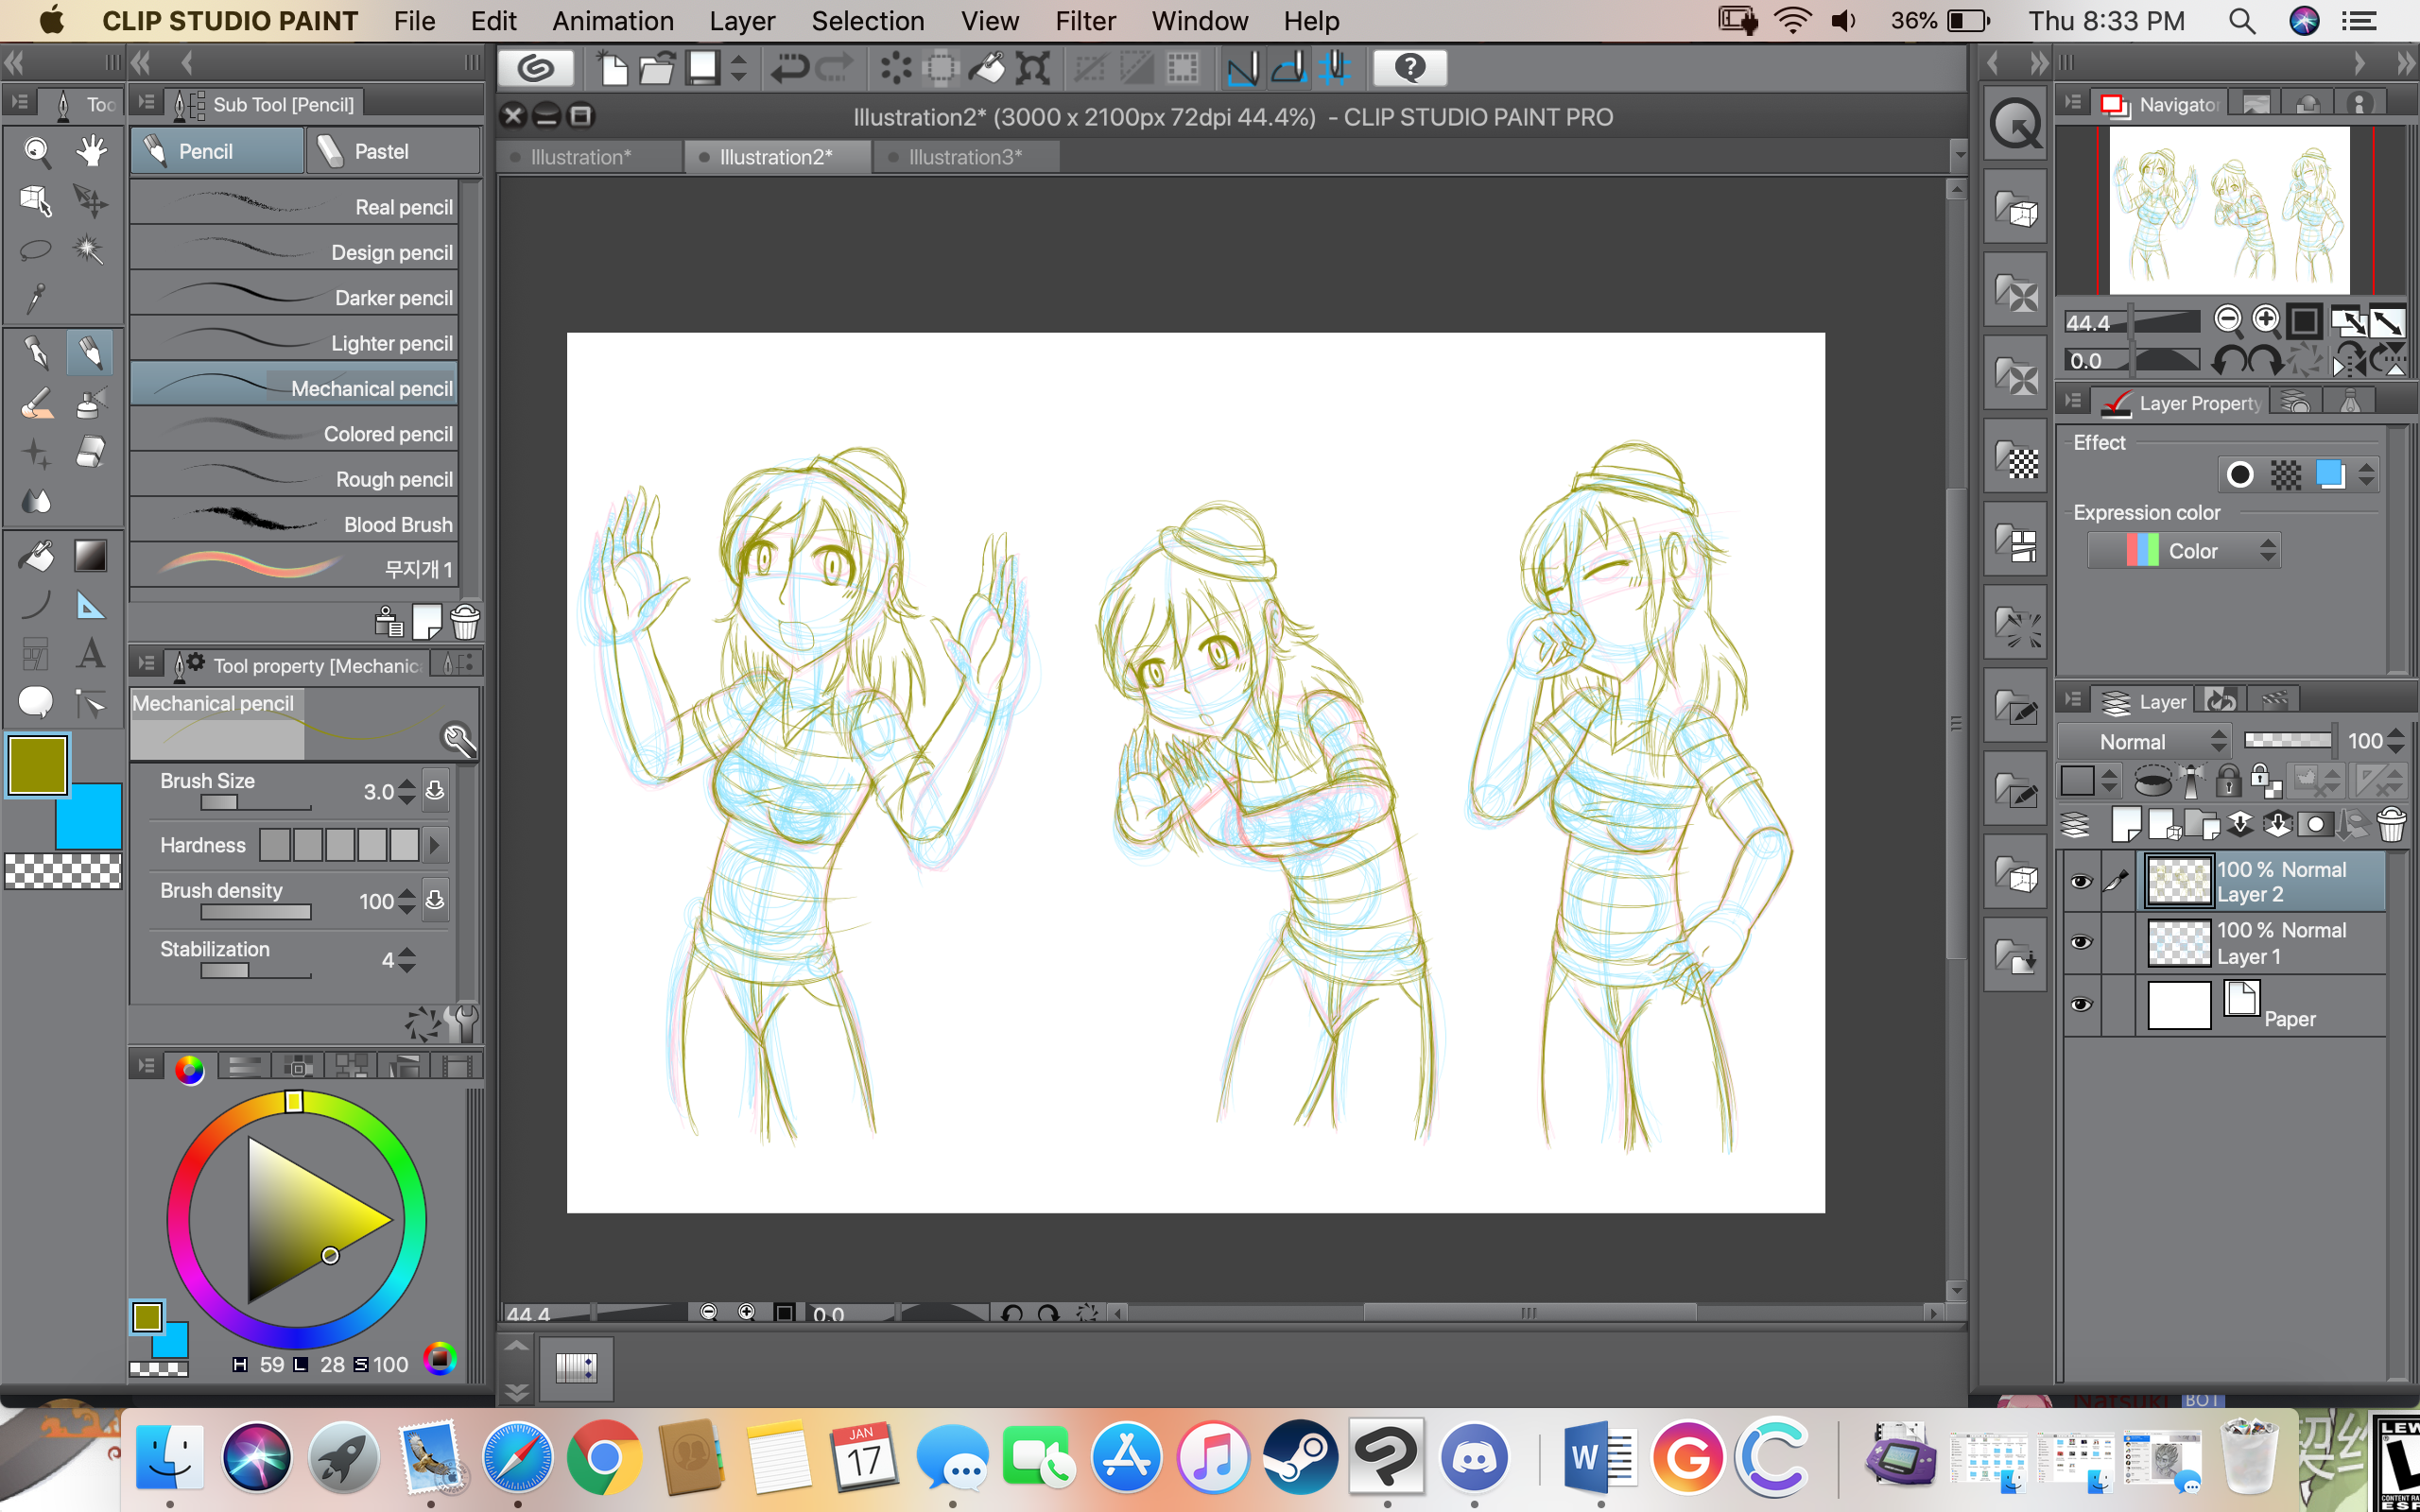Open the Filter menu

pos(1085,21)
